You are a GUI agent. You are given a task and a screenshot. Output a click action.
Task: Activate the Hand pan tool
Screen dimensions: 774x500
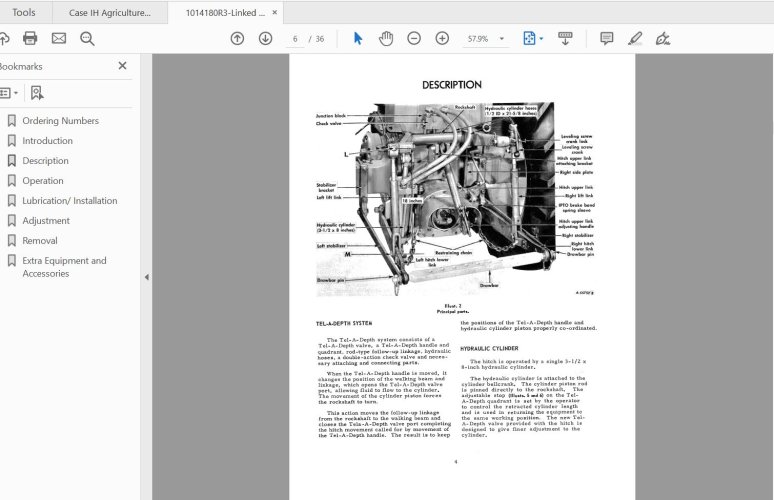tap(386, 38)
